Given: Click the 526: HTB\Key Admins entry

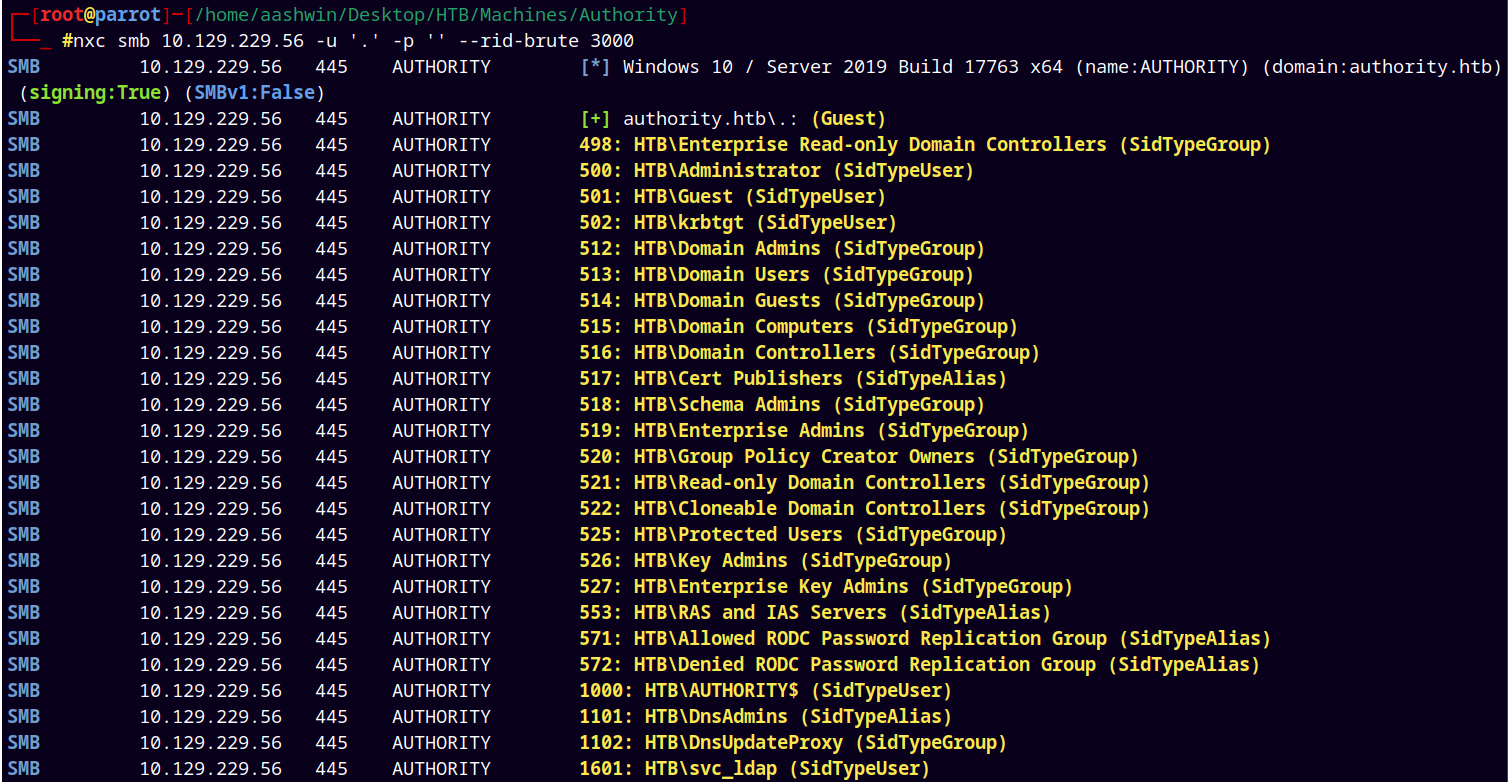Looking at the screenshot, I should coord(765,561).
